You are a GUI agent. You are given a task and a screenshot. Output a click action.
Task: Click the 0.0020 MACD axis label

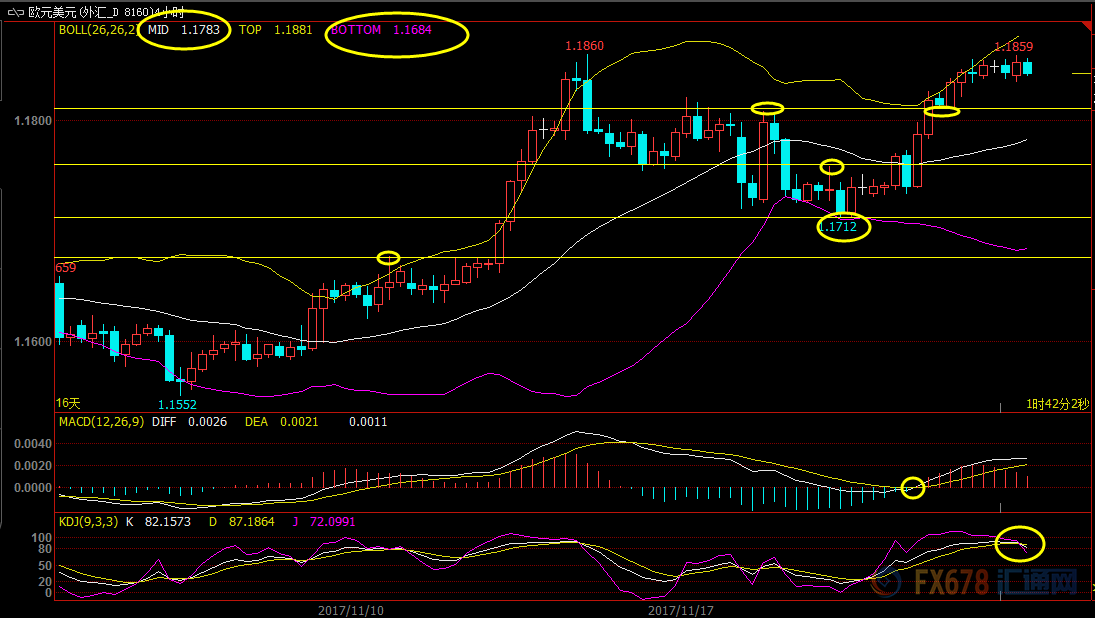click(33, 466)
